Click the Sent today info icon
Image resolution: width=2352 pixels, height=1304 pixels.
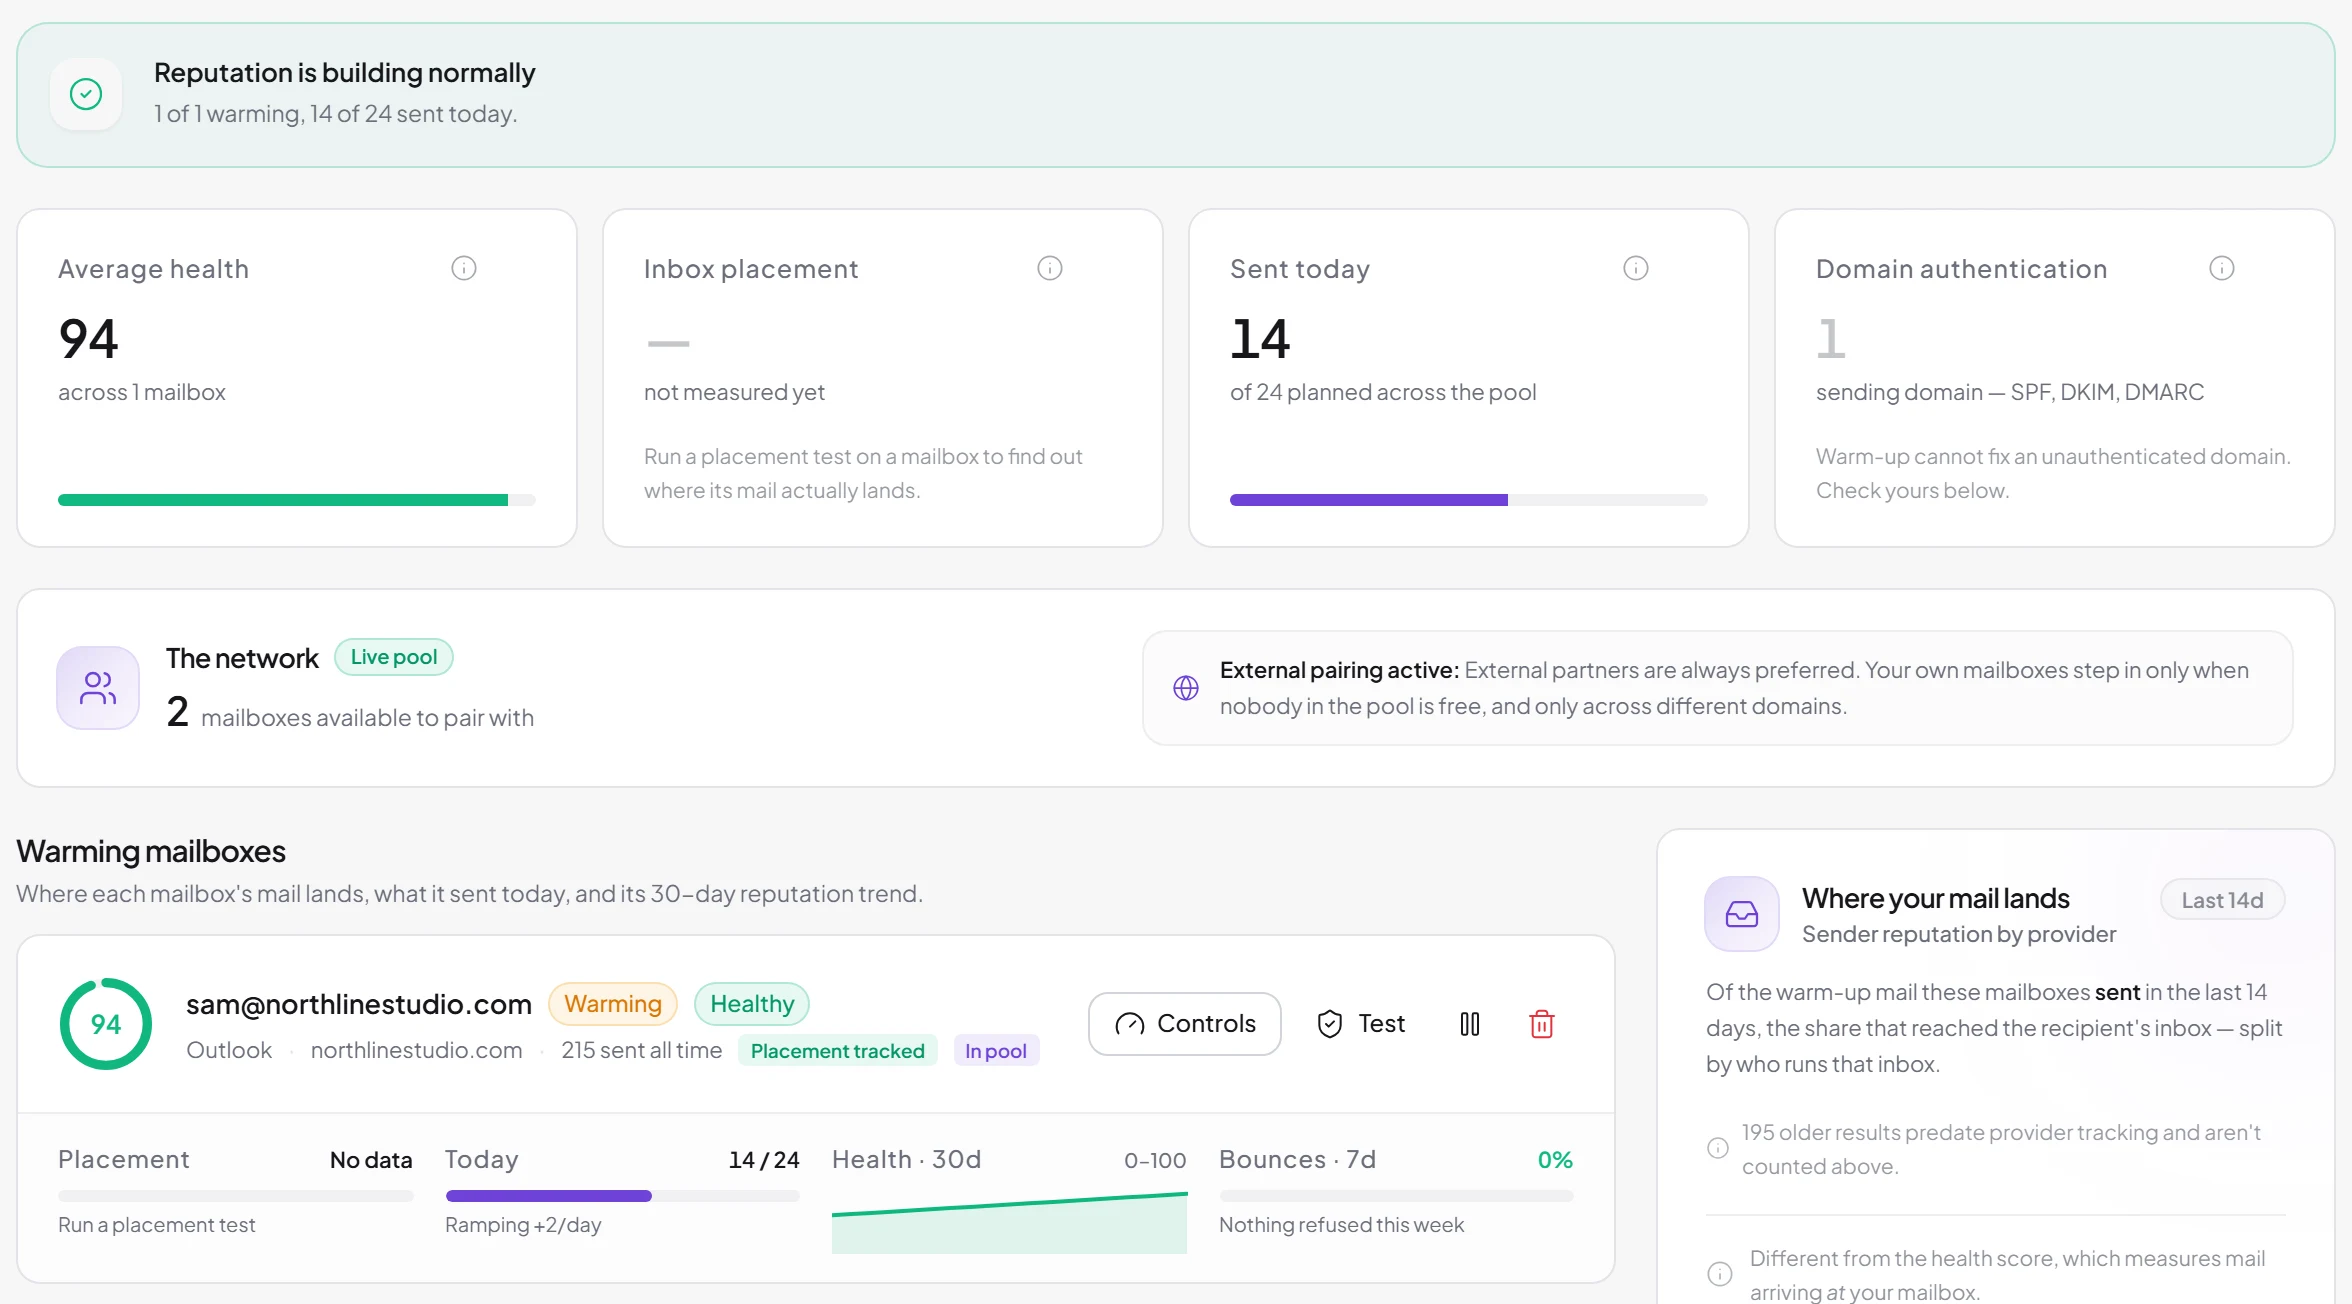tap(1636, 268)
